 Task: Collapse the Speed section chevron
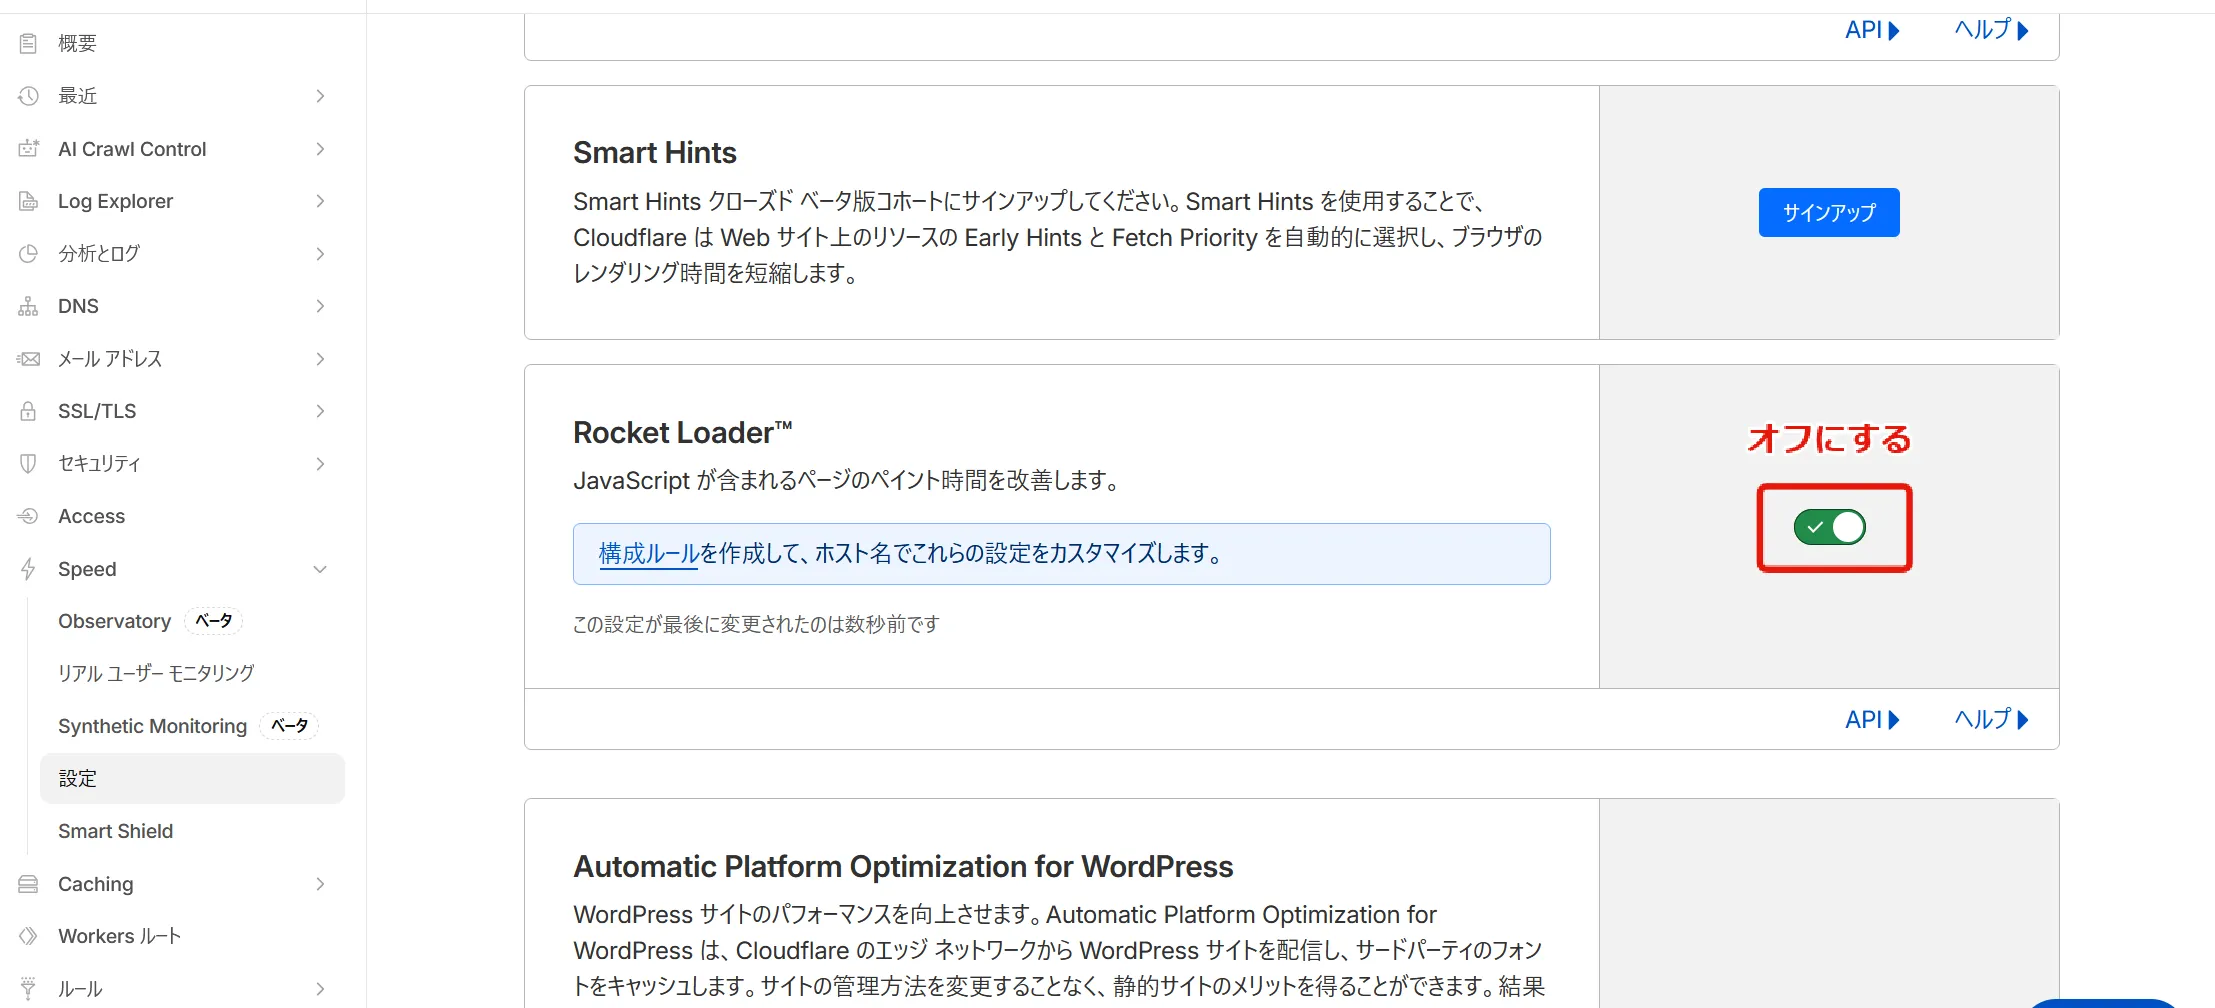coord(320,569)
